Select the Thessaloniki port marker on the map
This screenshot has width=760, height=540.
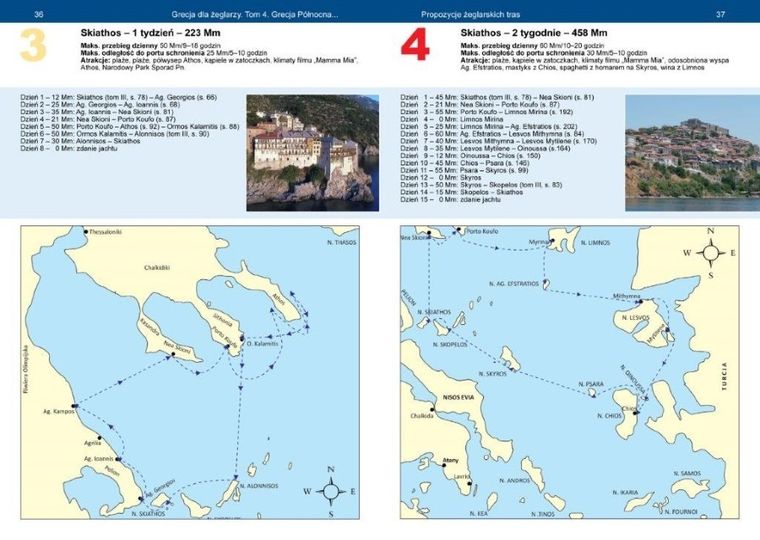(x=87, y=232)
